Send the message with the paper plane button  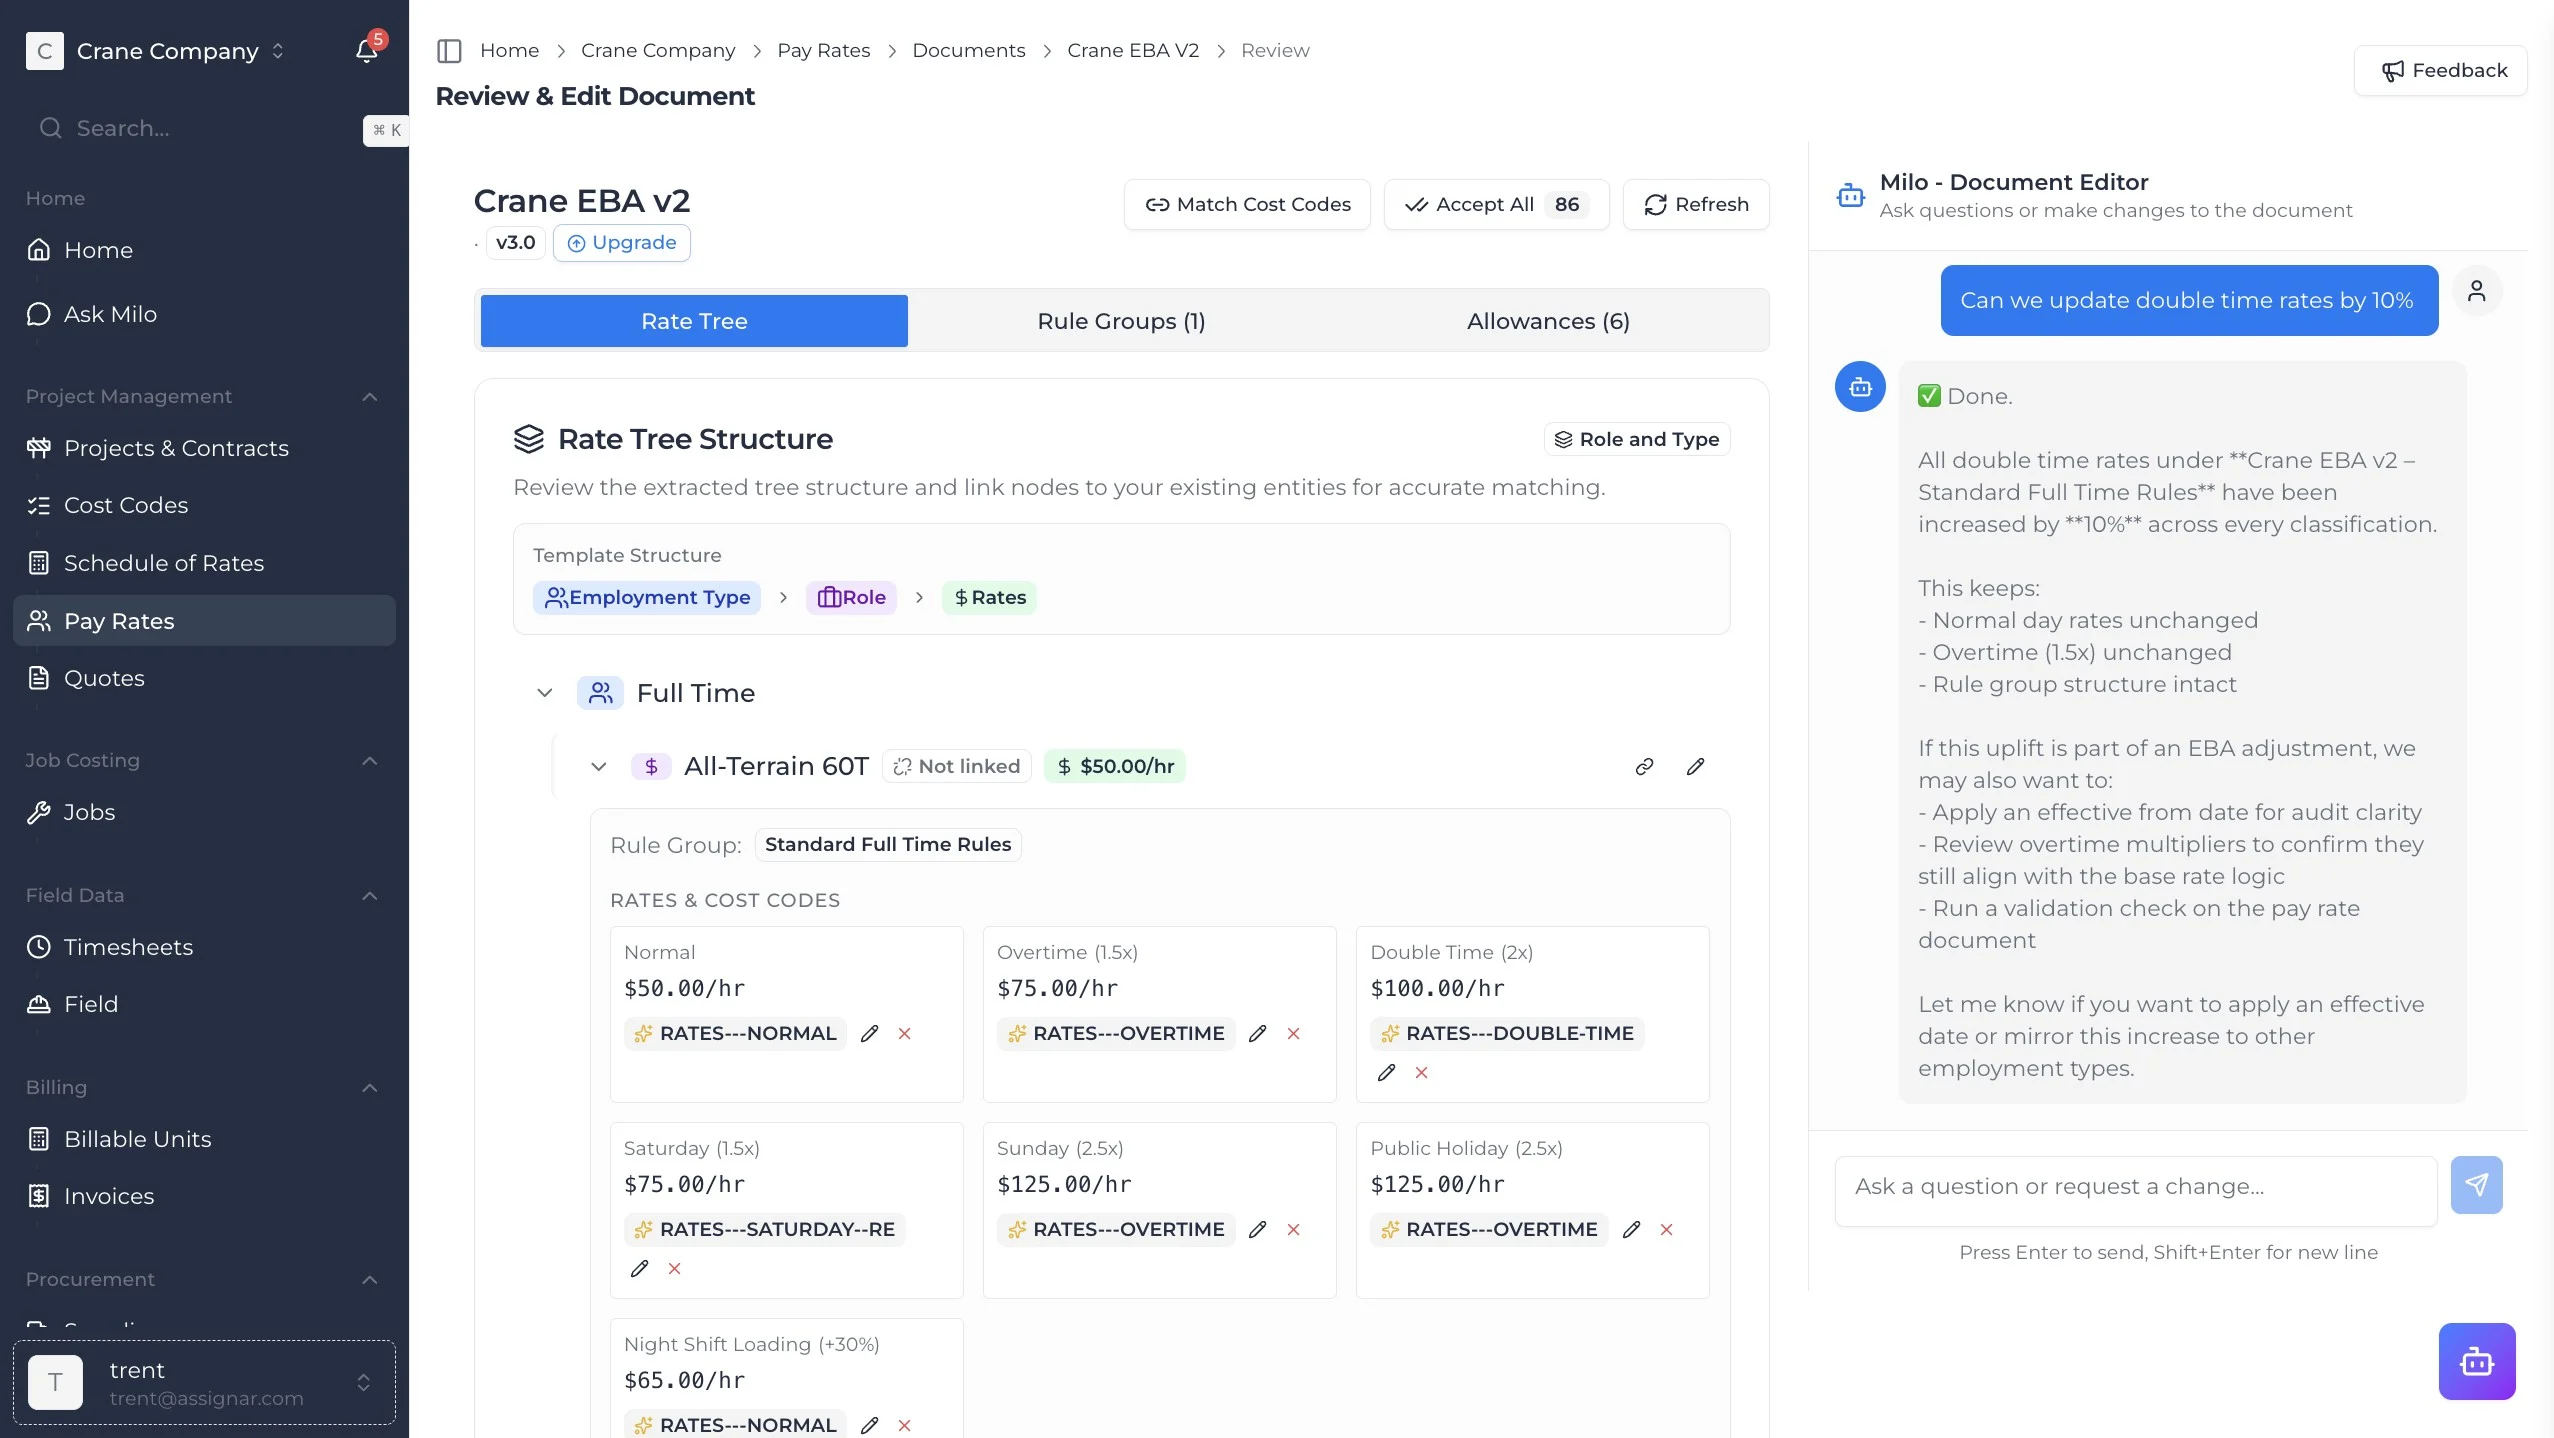click(2476, 1186)
